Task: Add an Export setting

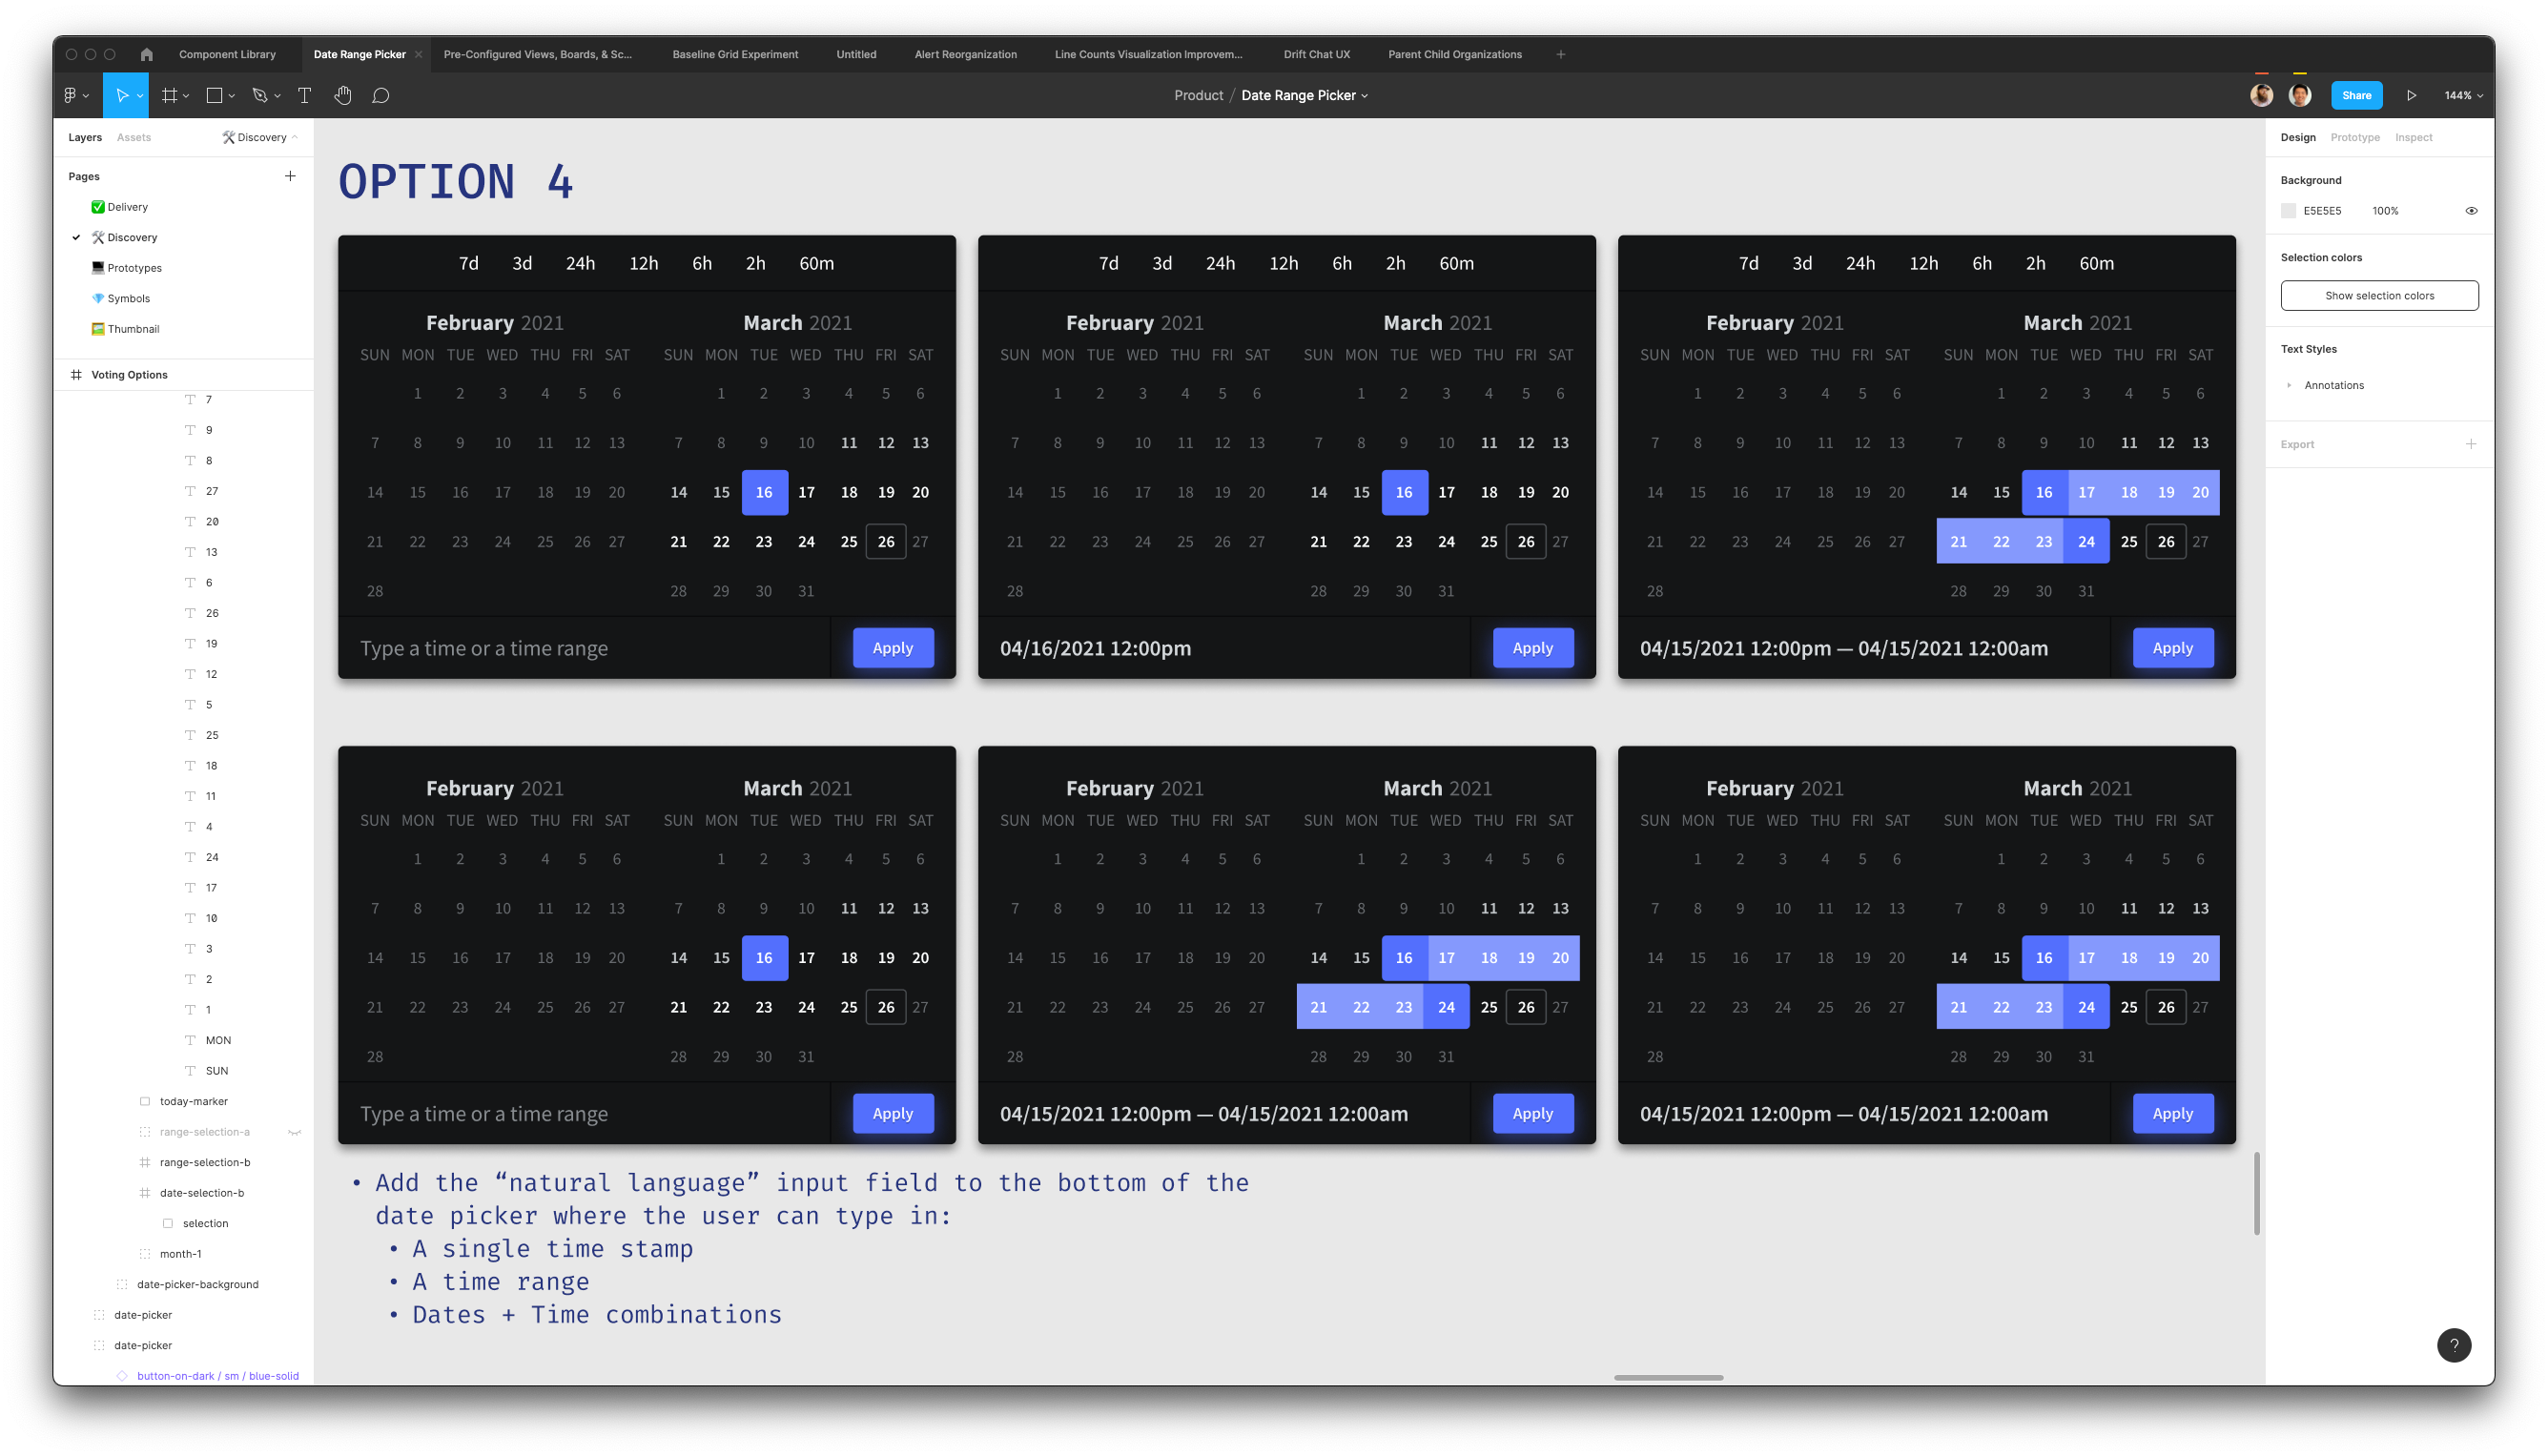Action: 2470,444
